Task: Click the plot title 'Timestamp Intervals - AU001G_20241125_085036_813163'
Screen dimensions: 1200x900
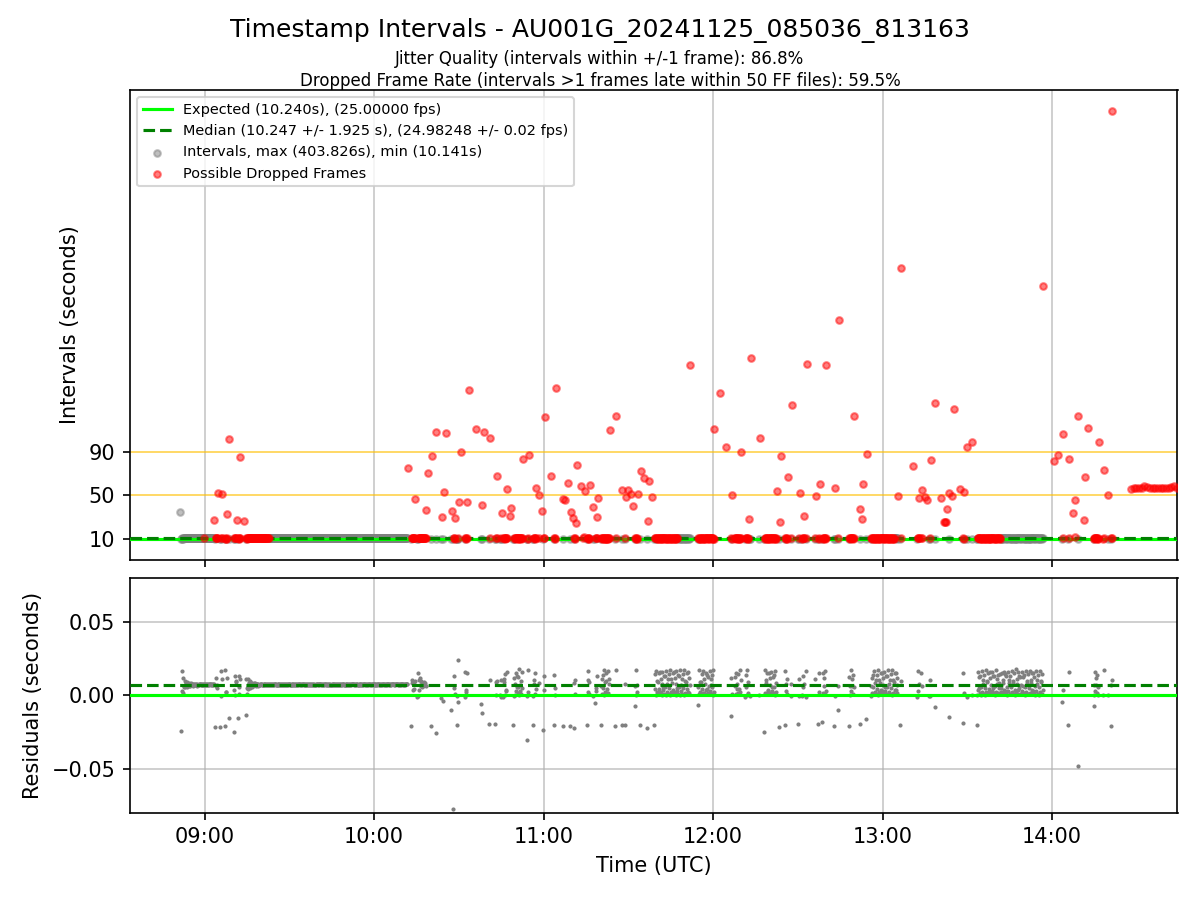Action: click(600, 29)
